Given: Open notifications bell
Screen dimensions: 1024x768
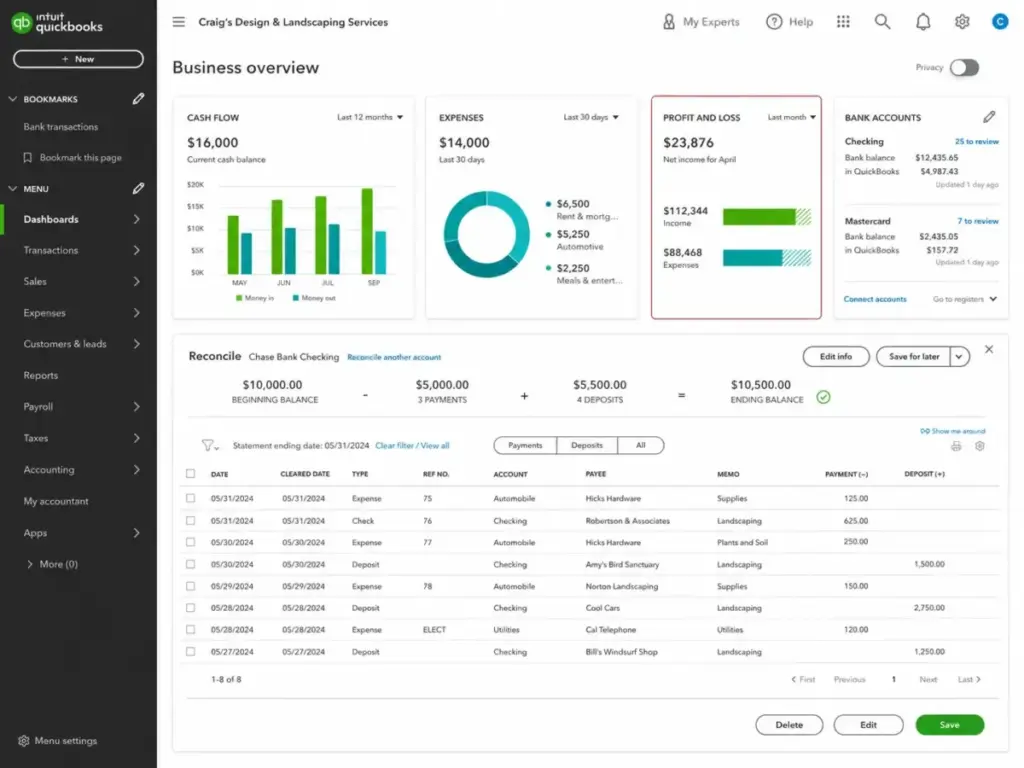Looking at the screenshot, I should [923, 22].
